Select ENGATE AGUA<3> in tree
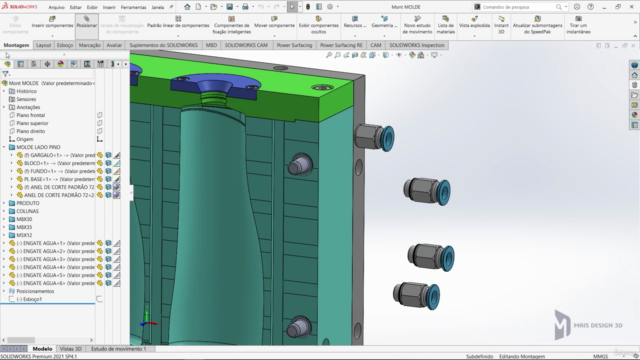 [x=55, y=259]
